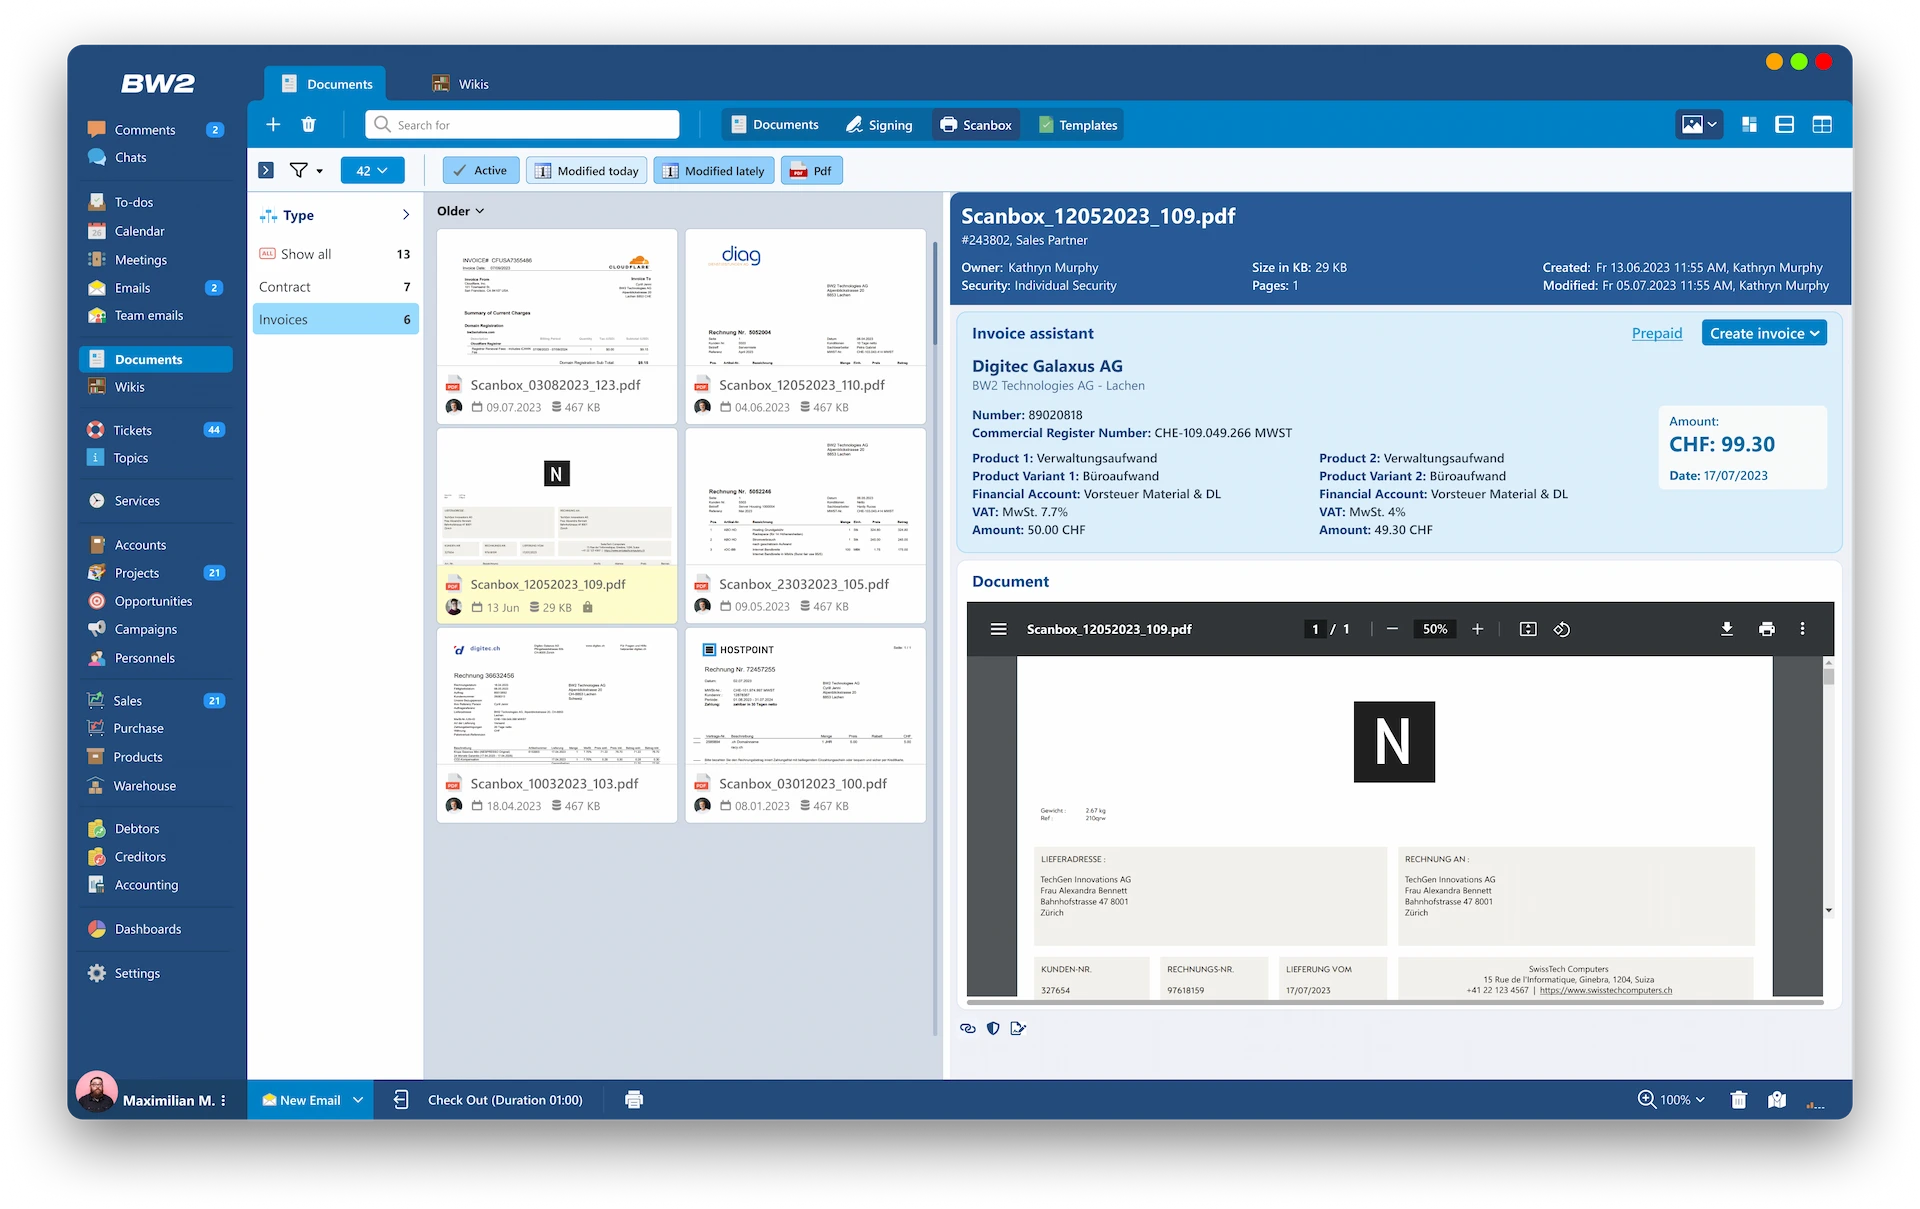
Task: Open the 42 results dropdown
Action: coord(372,170)
